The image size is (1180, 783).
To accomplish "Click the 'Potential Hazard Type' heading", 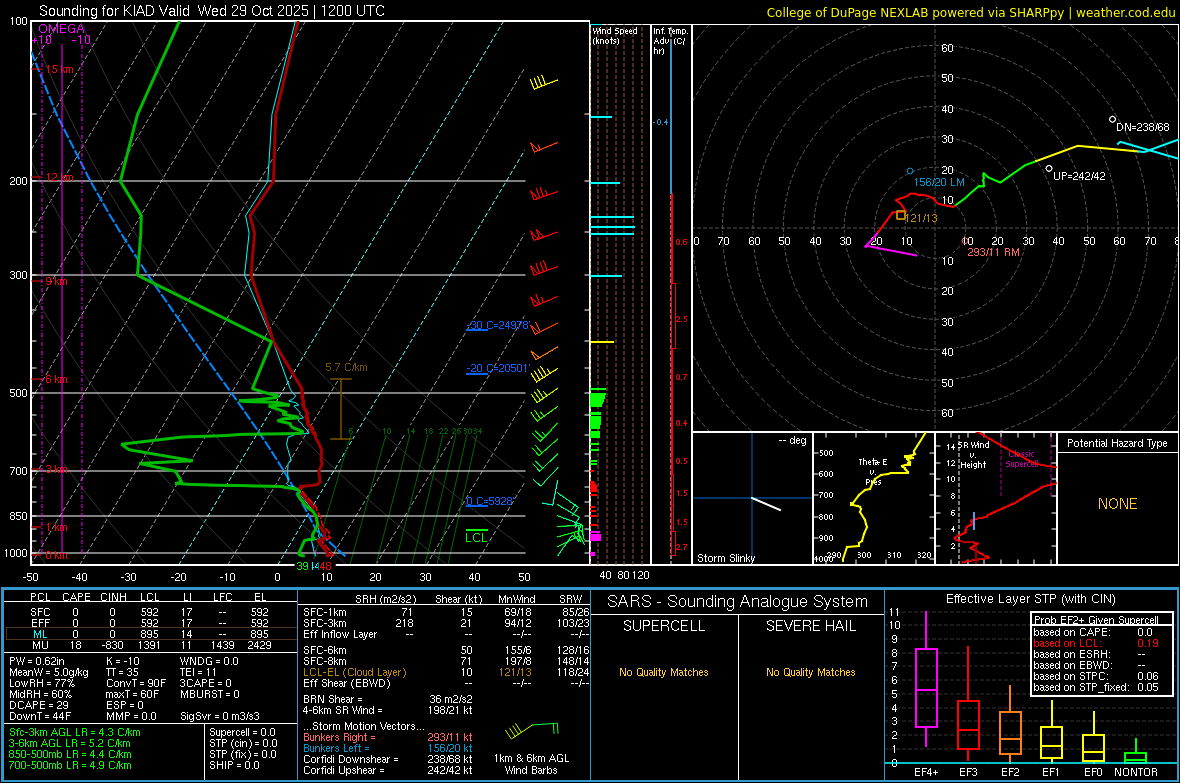I will (1117, 443).
